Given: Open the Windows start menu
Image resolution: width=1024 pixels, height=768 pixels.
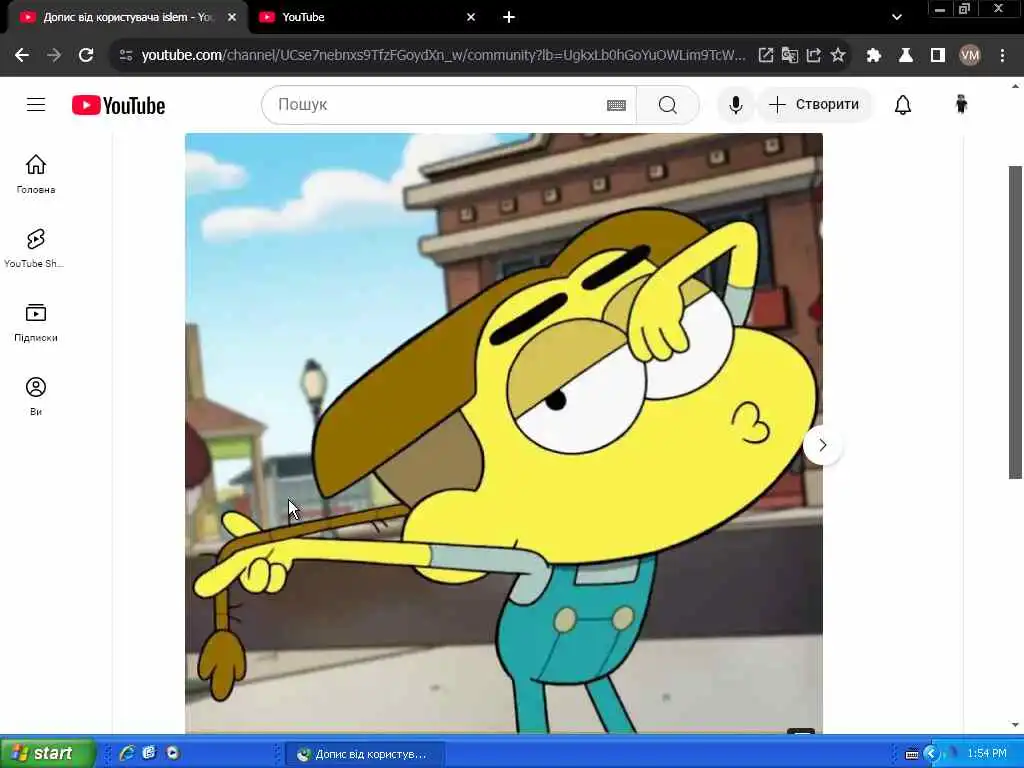Looking at the screenshot, I should pos(48,753).
